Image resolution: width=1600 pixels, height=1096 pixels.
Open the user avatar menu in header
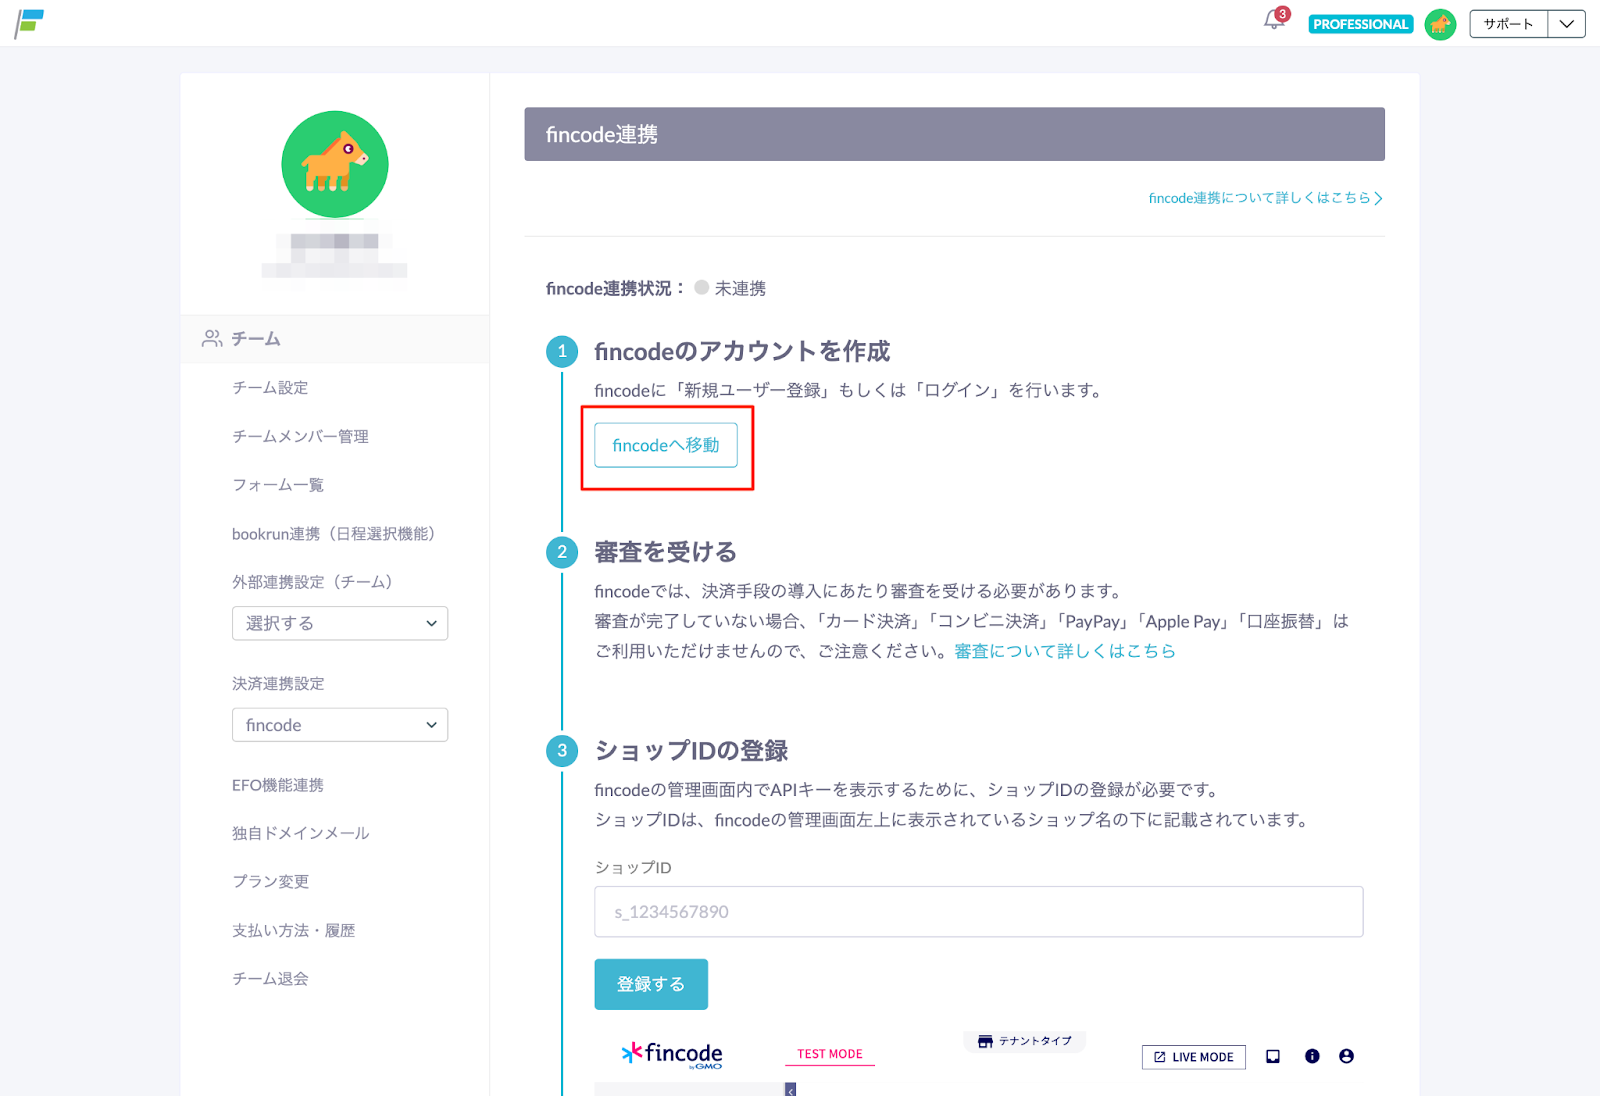click(1440, 24)
